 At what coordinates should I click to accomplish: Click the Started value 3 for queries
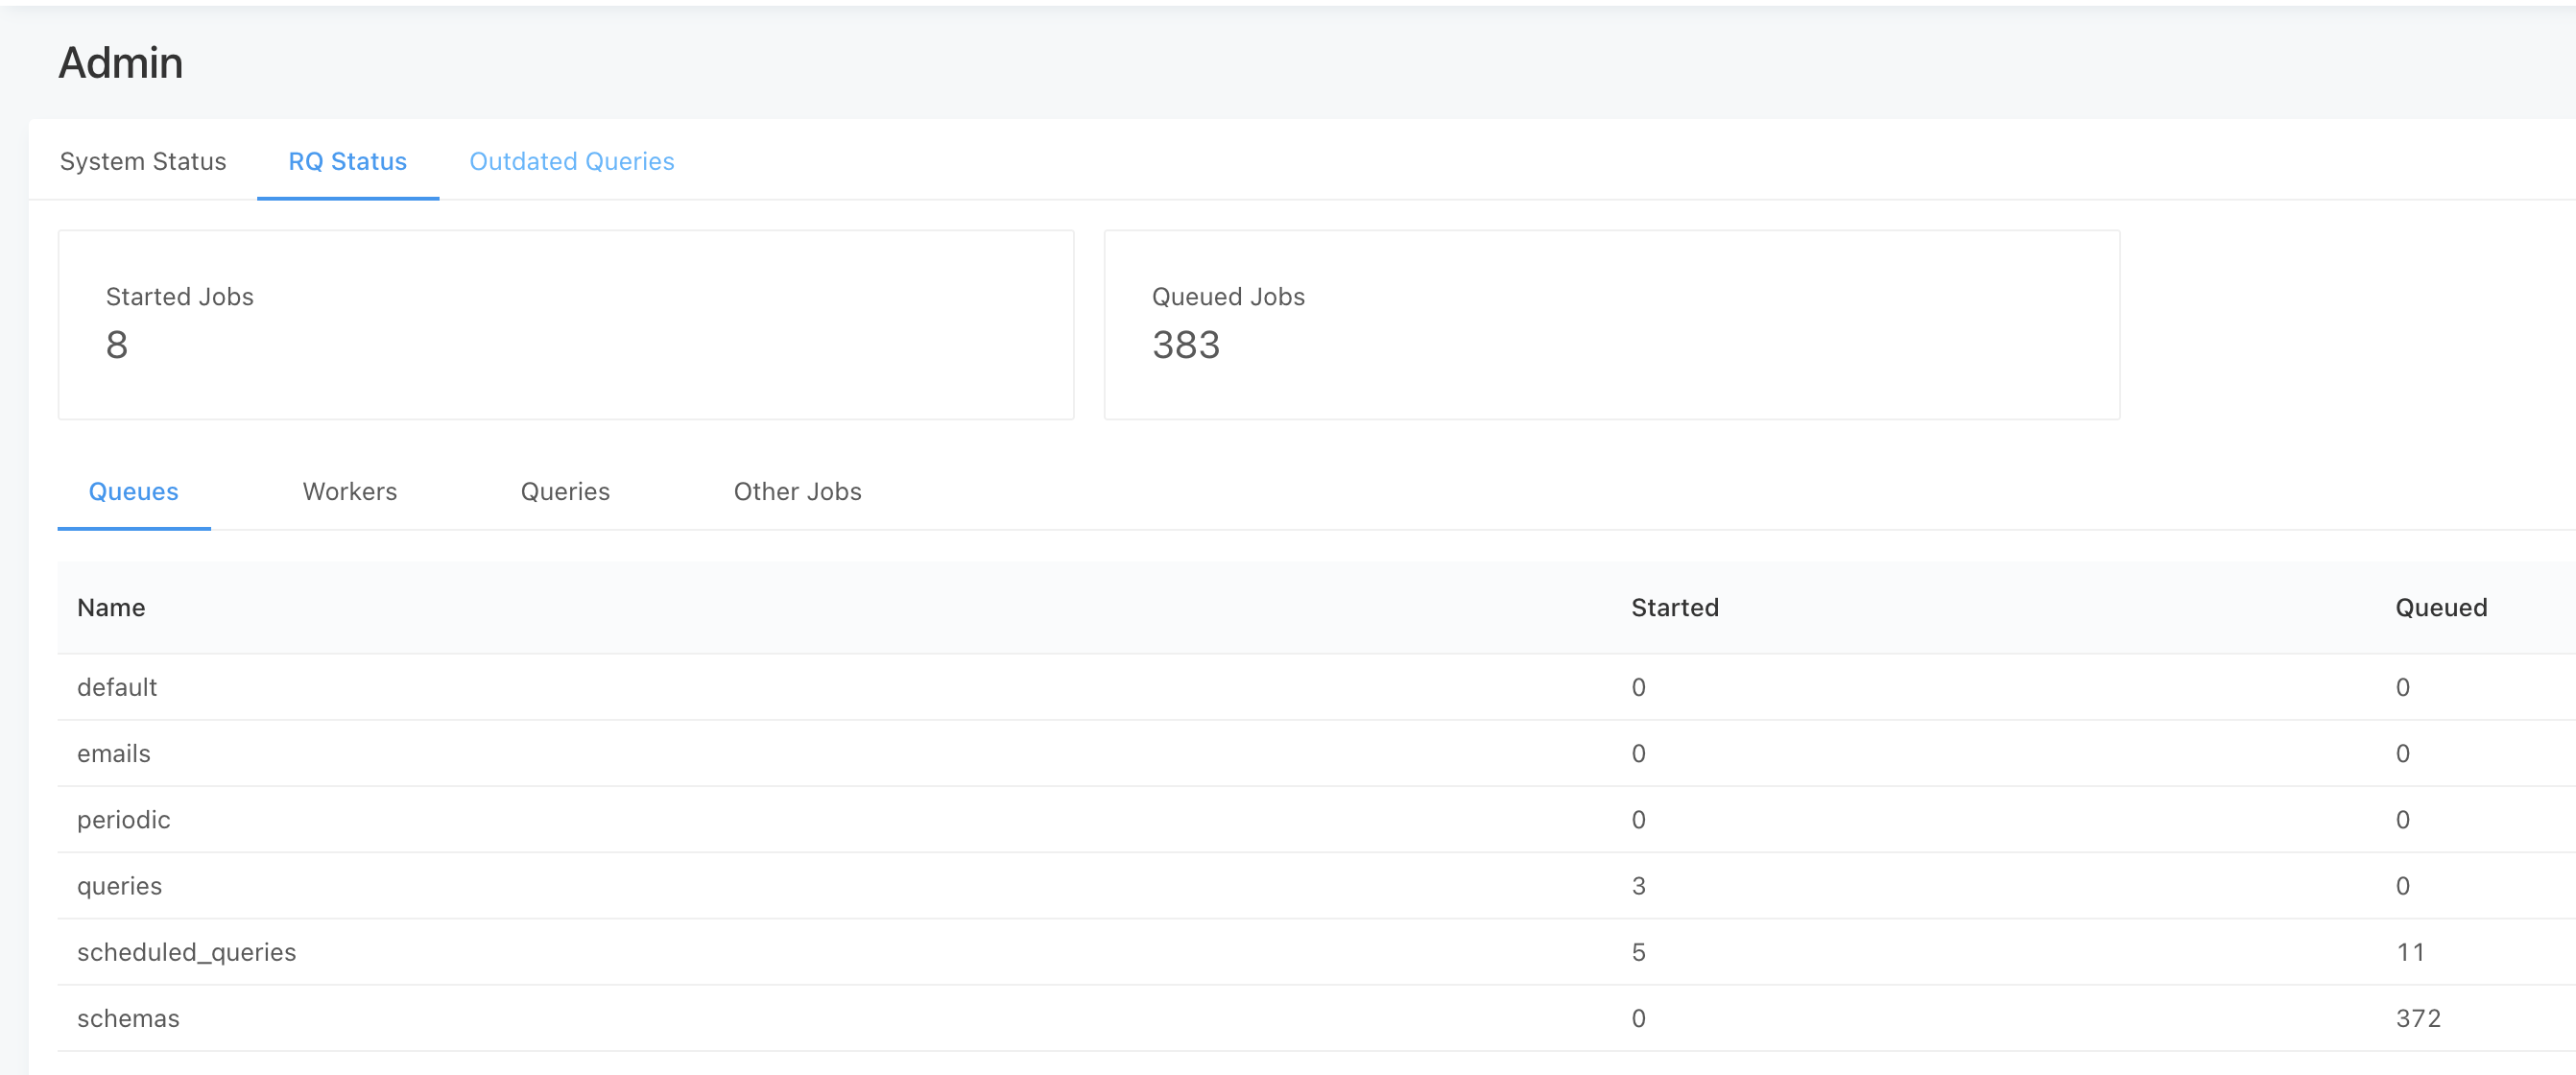[1638, 886]
